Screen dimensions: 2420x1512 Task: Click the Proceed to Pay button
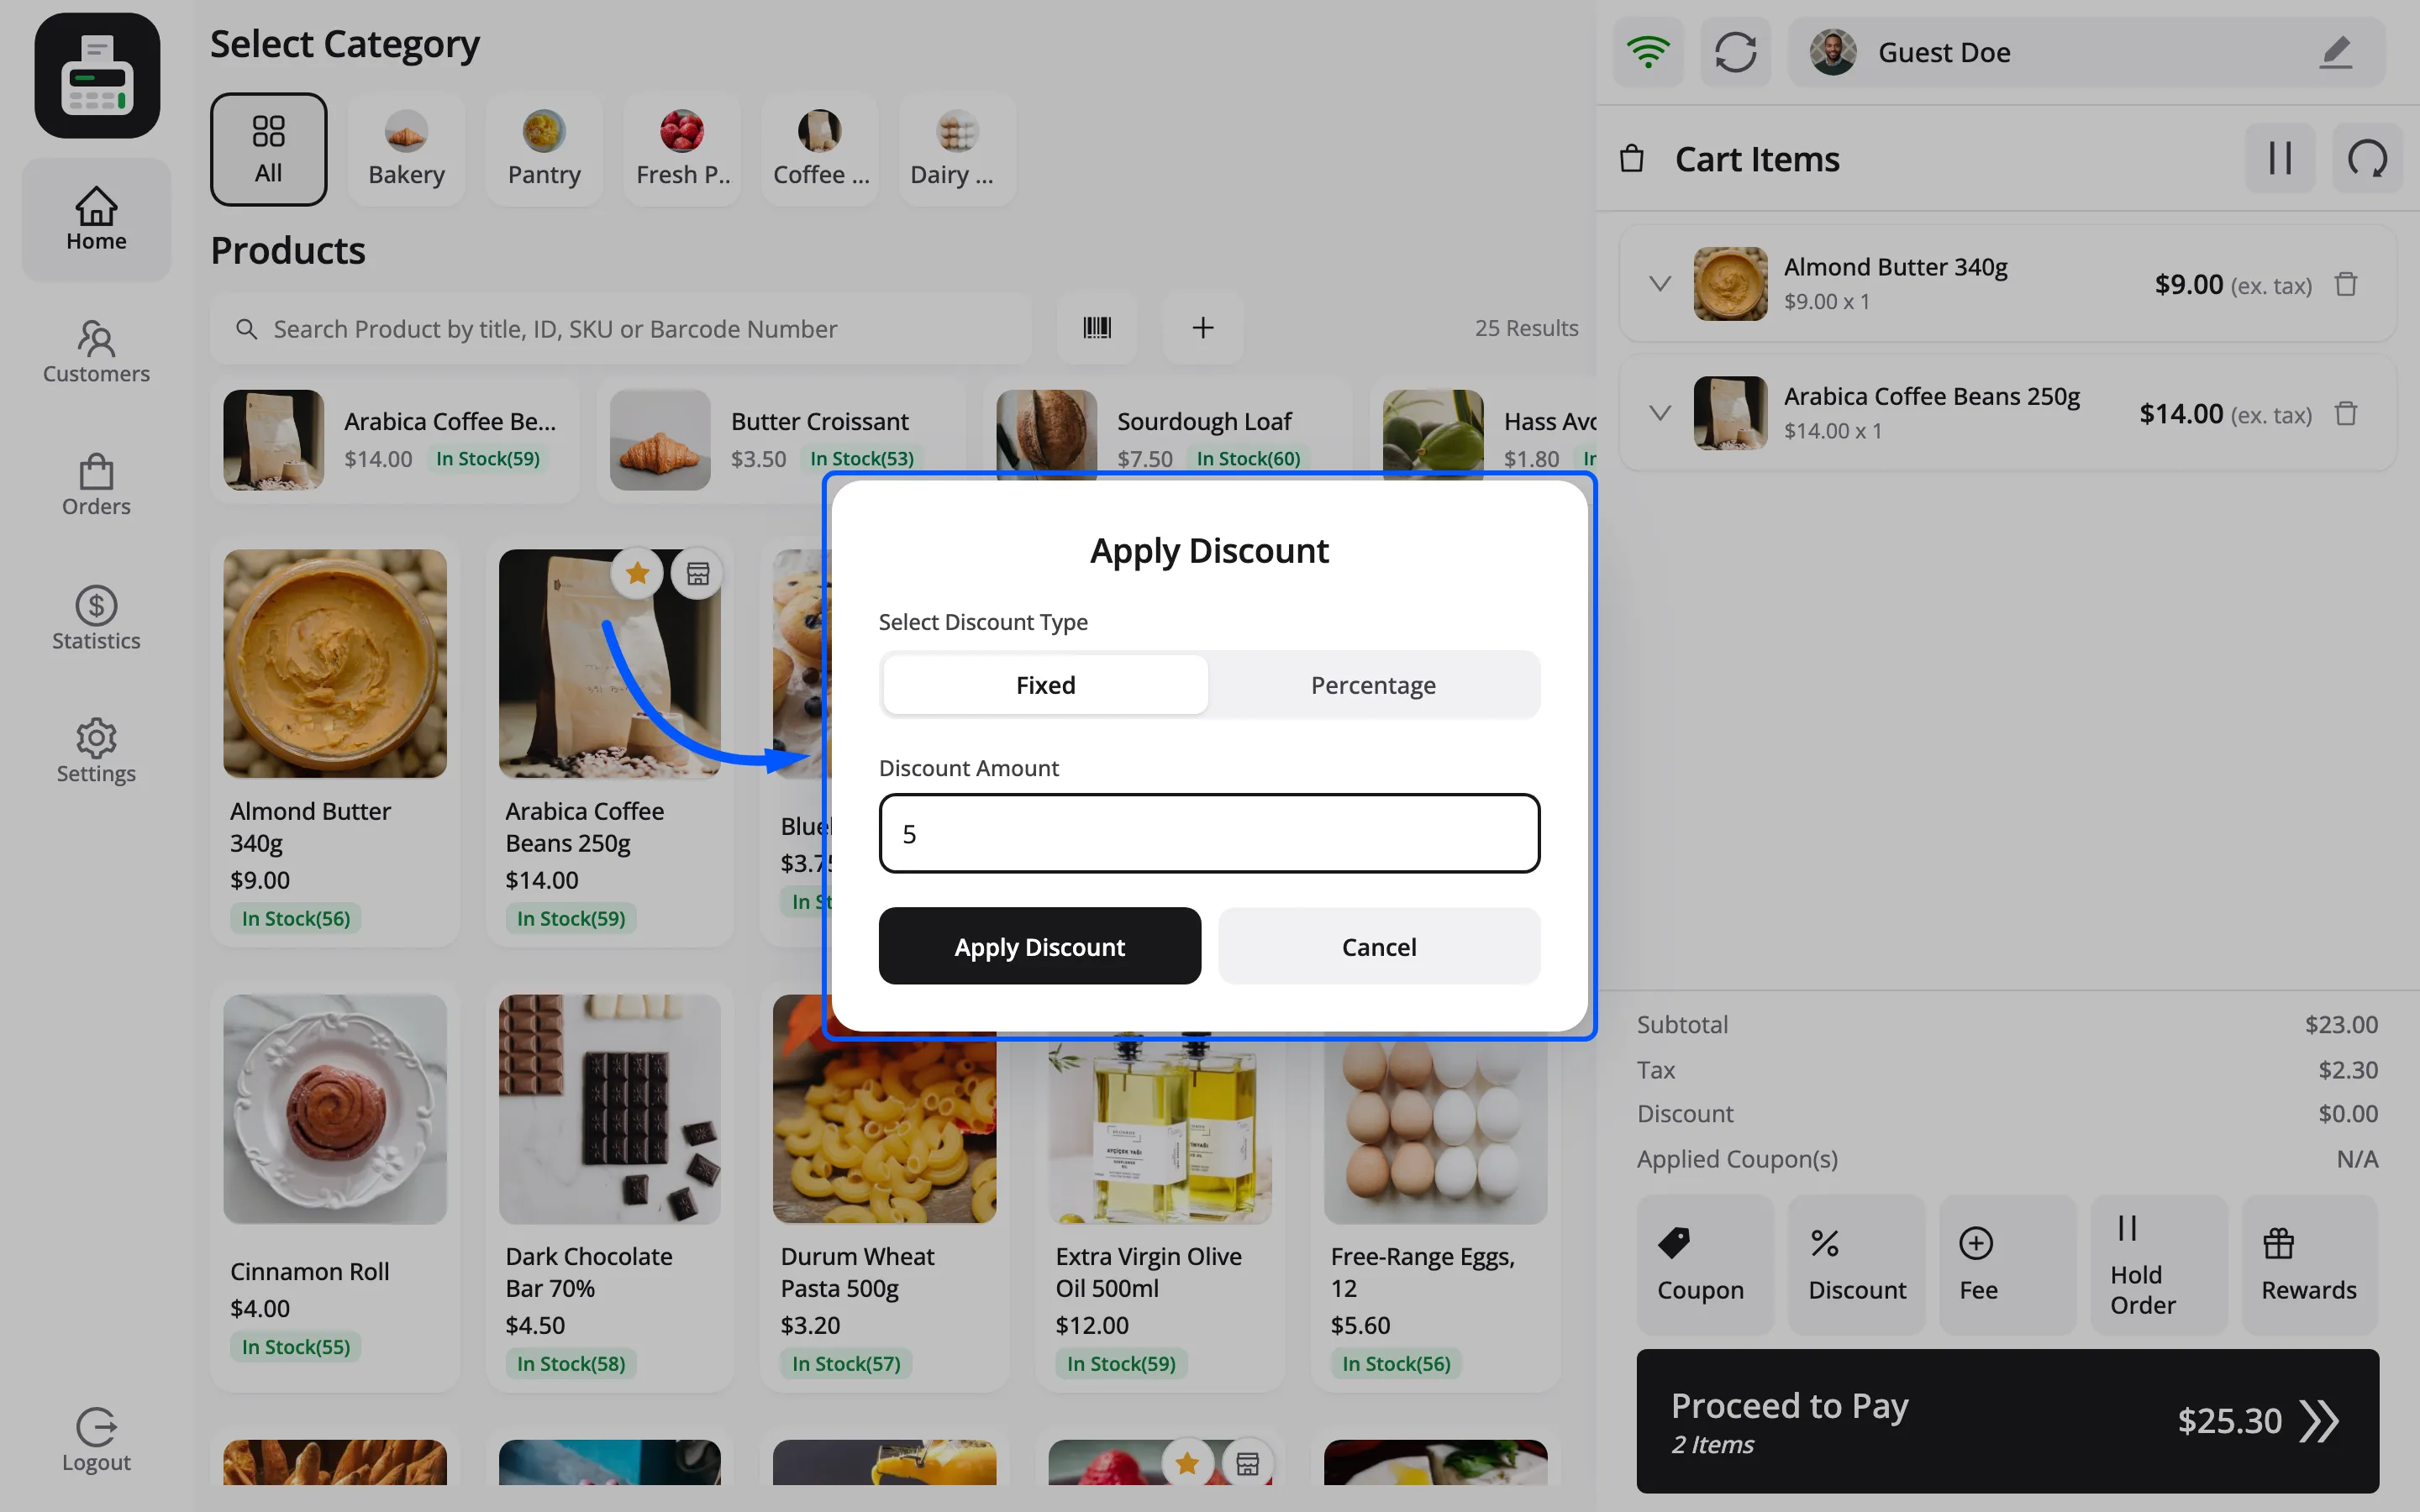(x=2008, y=1421)
